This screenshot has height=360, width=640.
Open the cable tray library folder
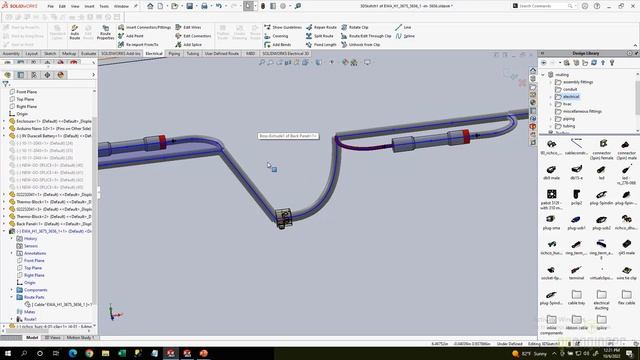(576, 298)
